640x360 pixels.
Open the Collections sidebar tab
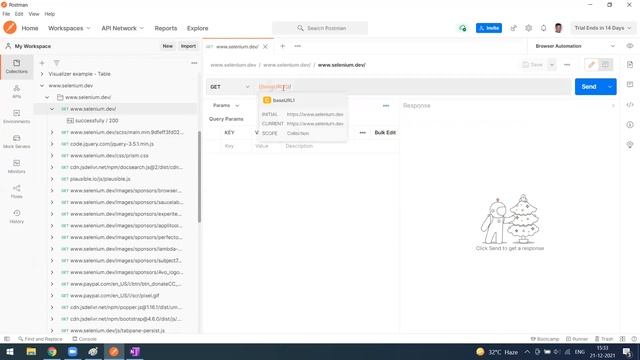pos(16,67)
